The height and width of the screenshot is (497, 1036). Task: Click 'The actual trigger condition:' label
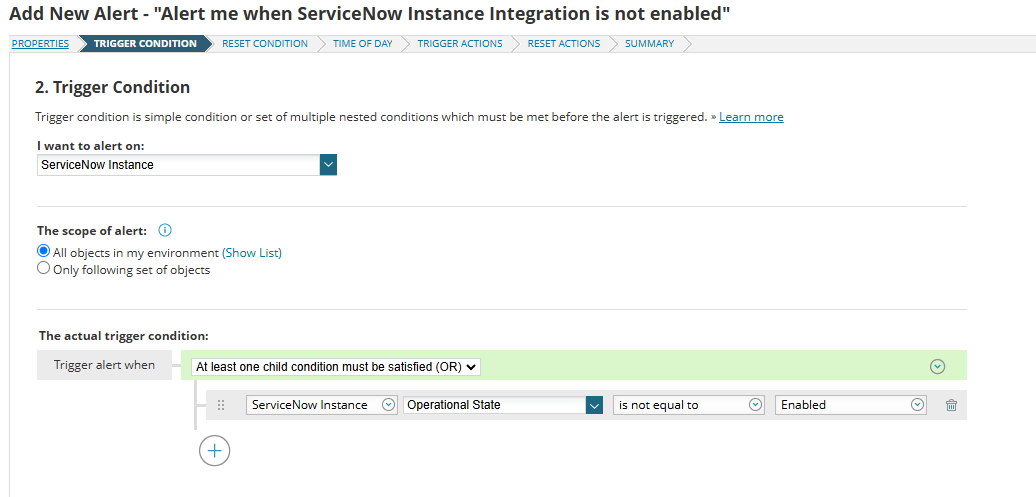124,336
